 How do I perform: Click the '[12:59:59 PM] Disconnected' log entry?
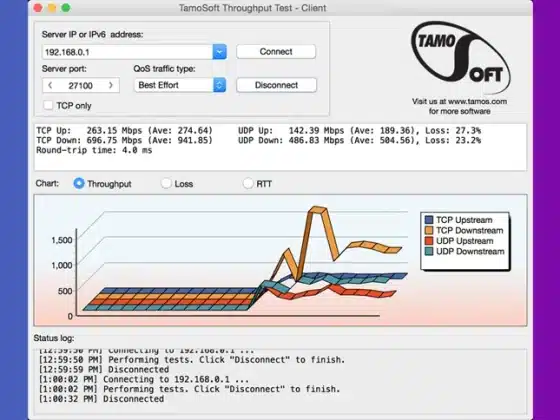[x=104, y=370]
